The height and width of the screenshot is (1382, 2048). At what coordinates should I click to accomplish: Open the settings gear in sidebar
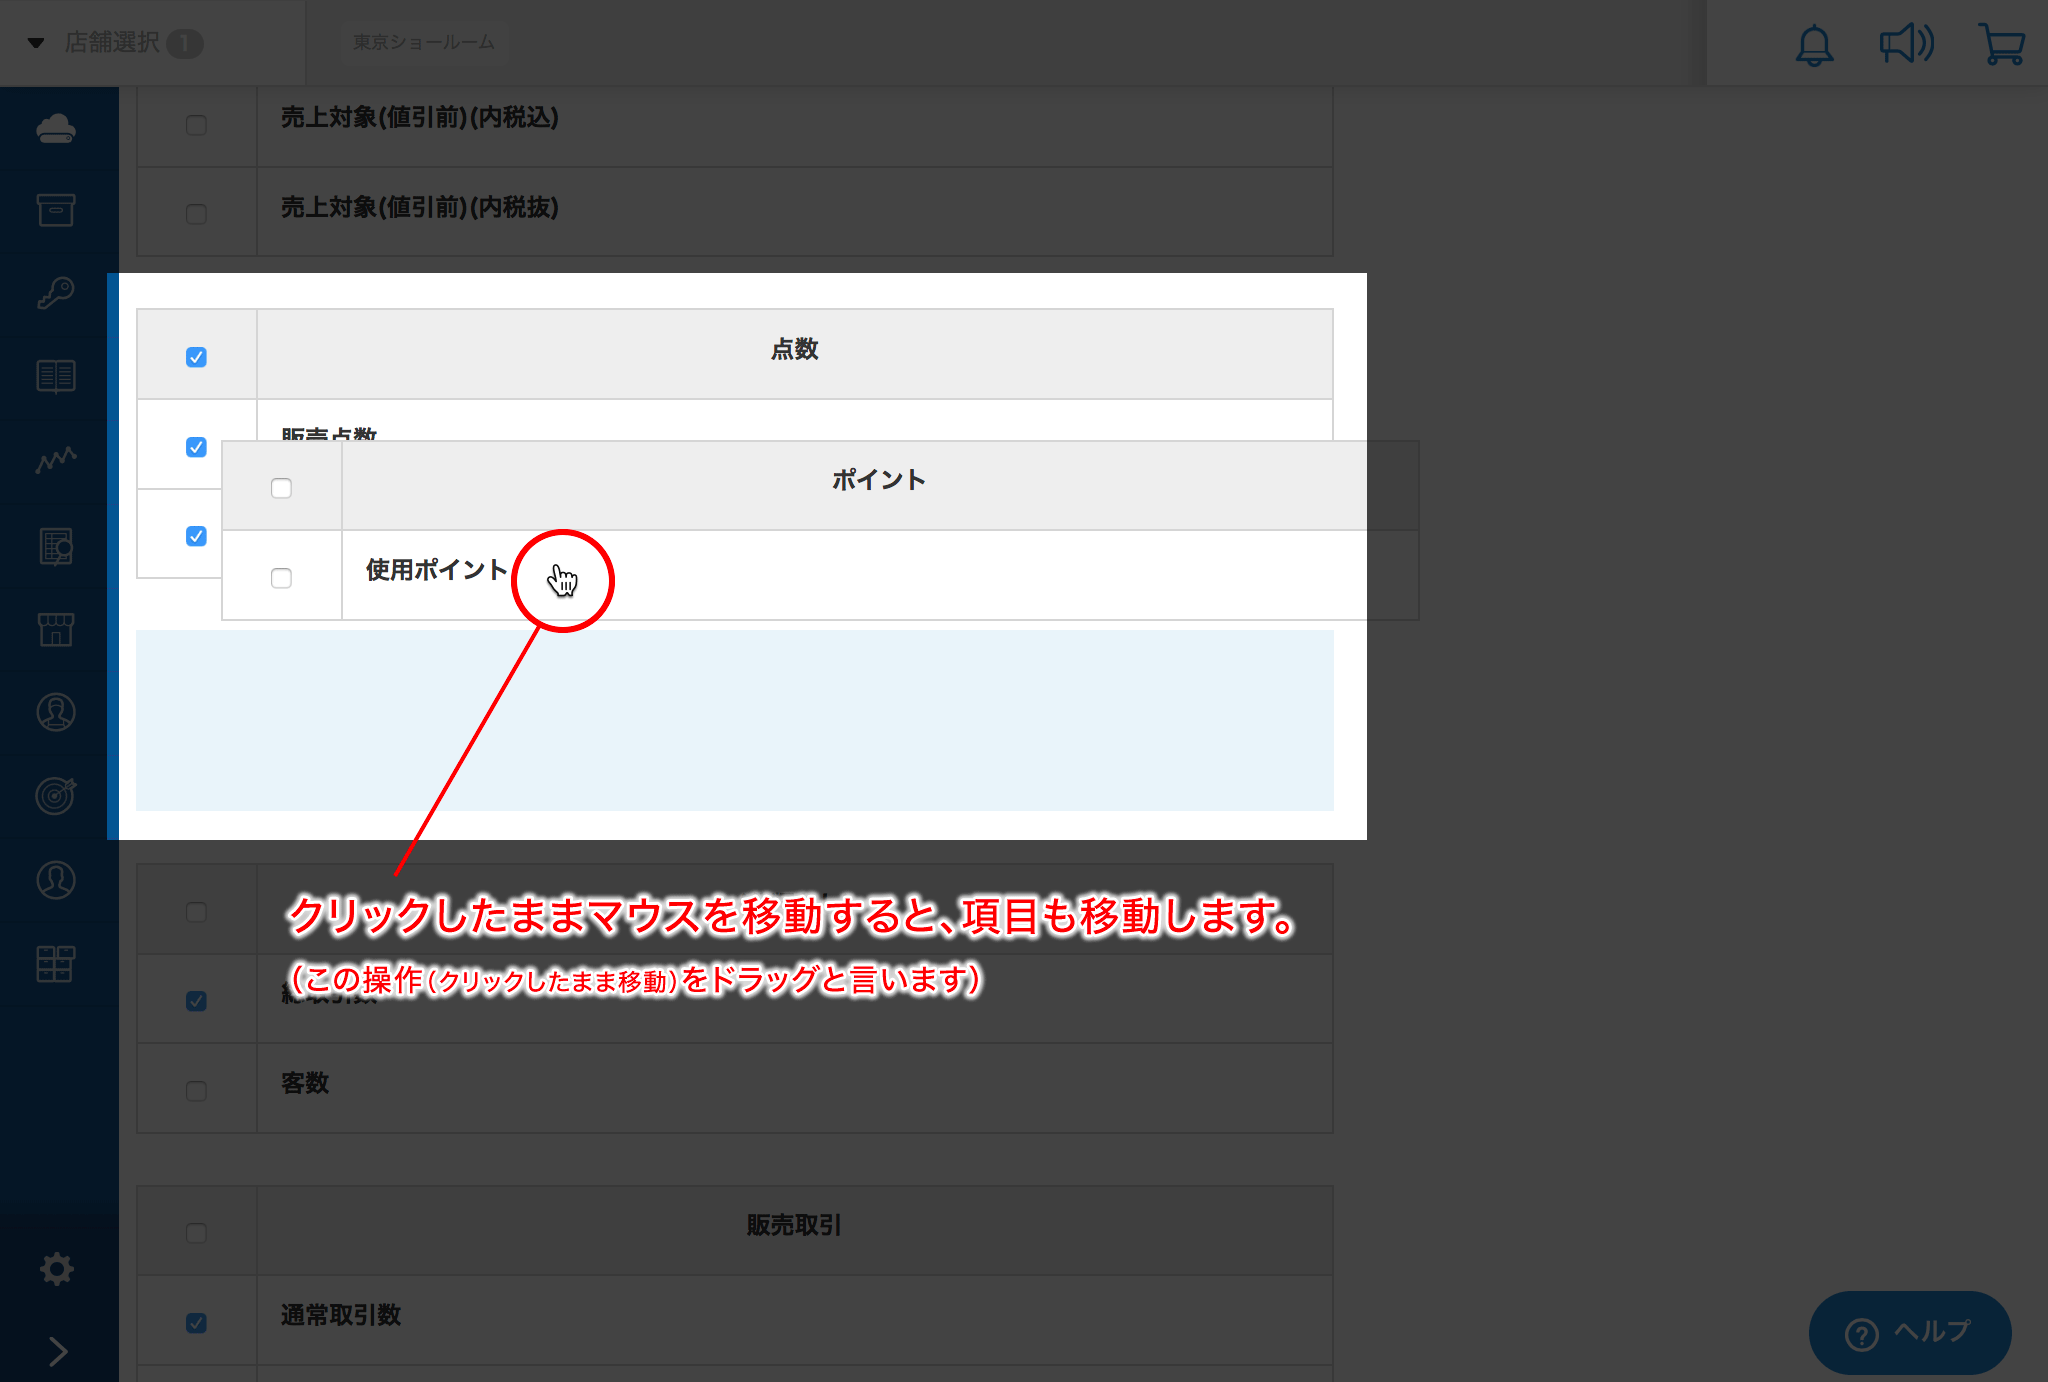click(x=56, y=1269)
